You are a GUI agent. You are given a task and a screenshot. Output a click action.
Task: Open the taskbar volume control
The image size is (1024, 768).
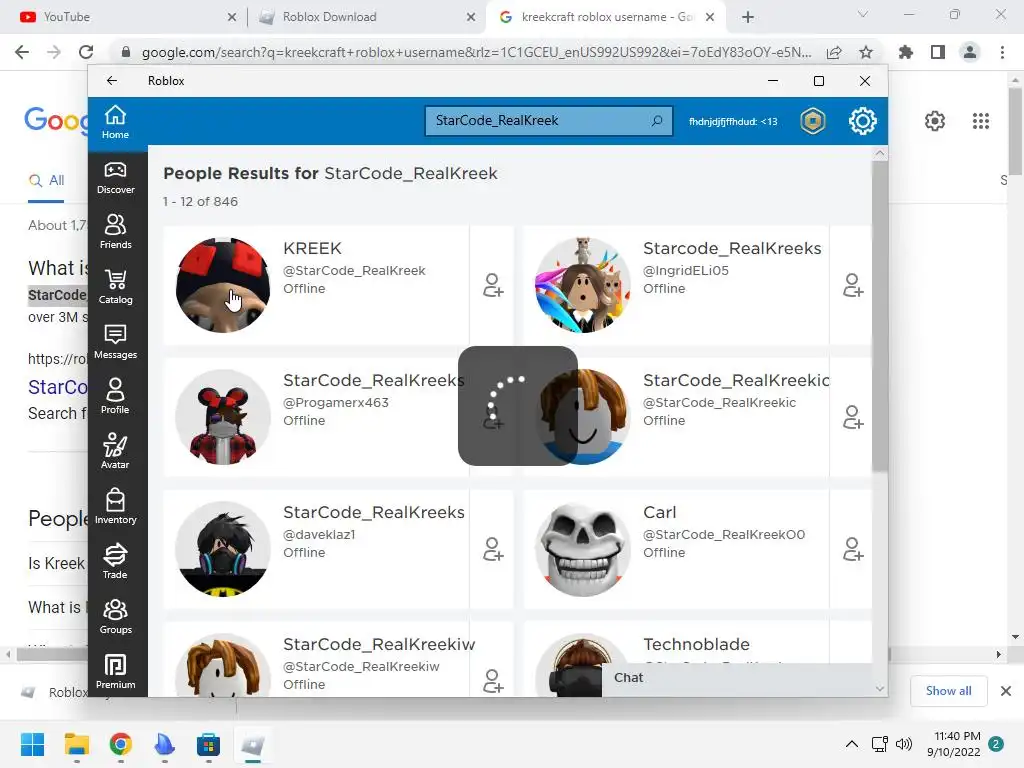pos(904,744)
